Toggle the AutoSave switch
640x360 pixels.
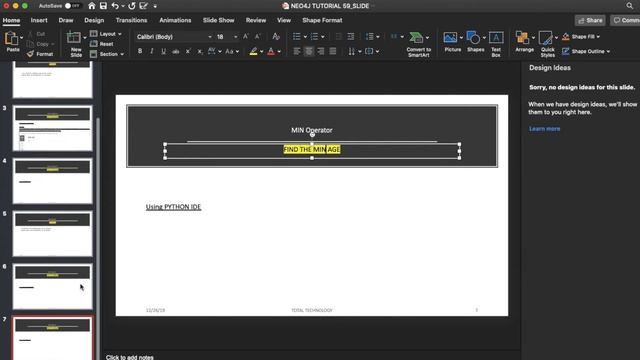coord(72,6)
